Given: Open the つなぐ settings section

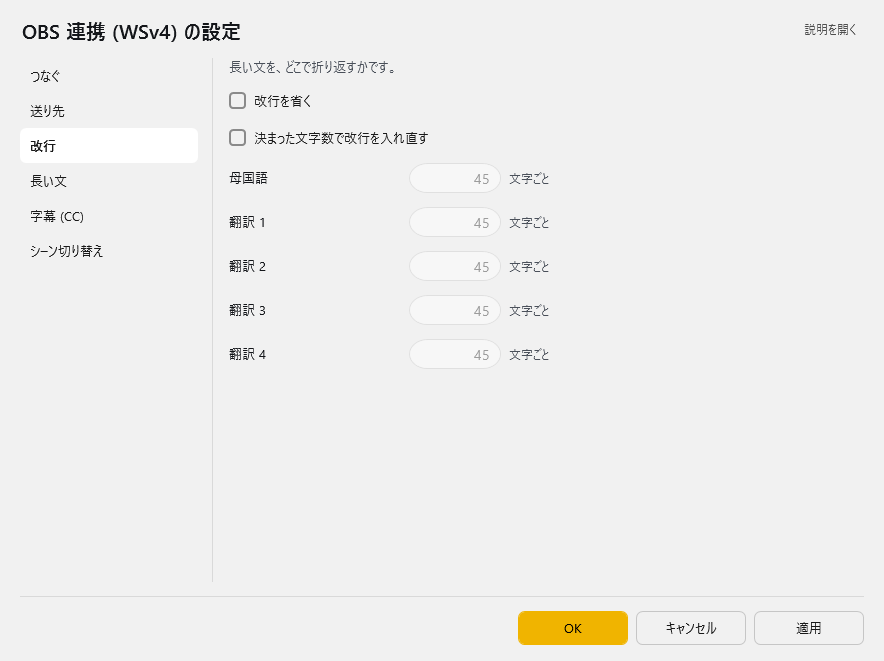Looking at the screenshot, I should point(109,76).
